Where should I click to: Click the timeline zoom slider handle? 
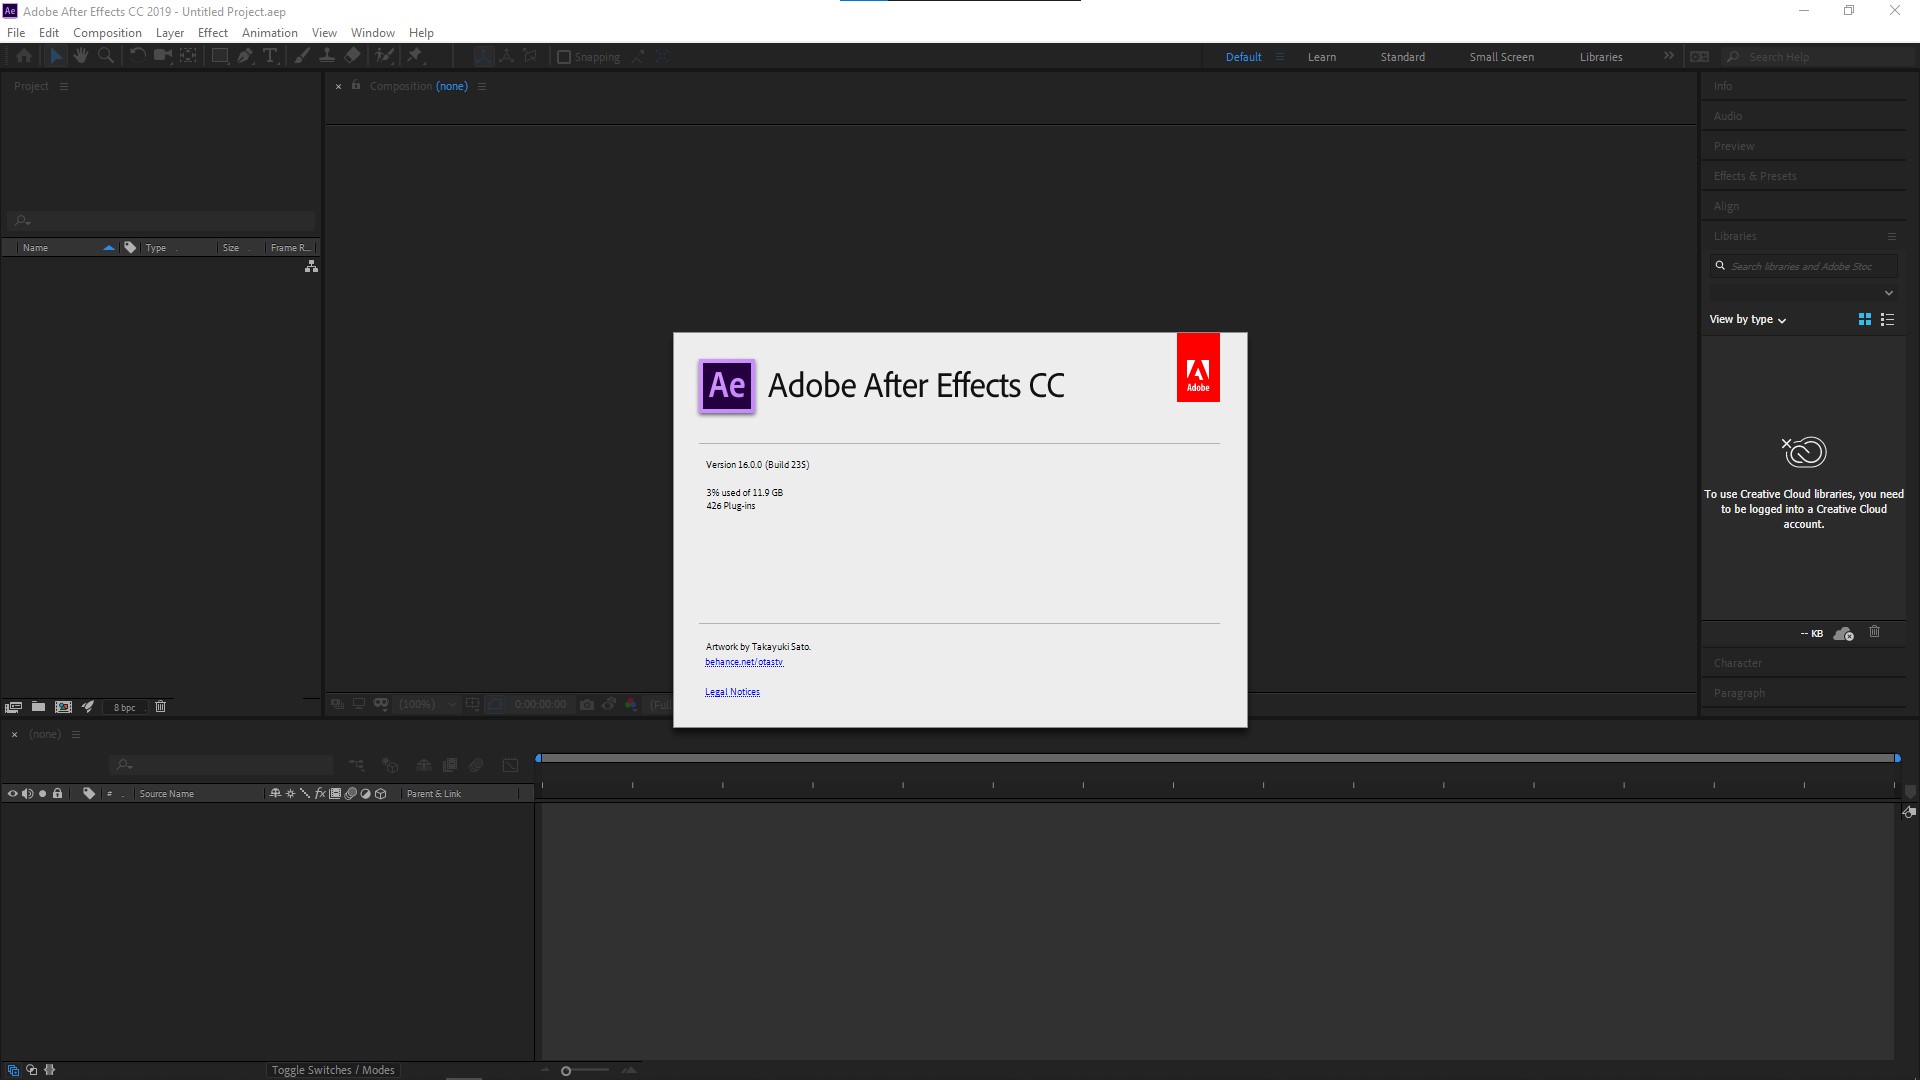(x=566, y=1071)
